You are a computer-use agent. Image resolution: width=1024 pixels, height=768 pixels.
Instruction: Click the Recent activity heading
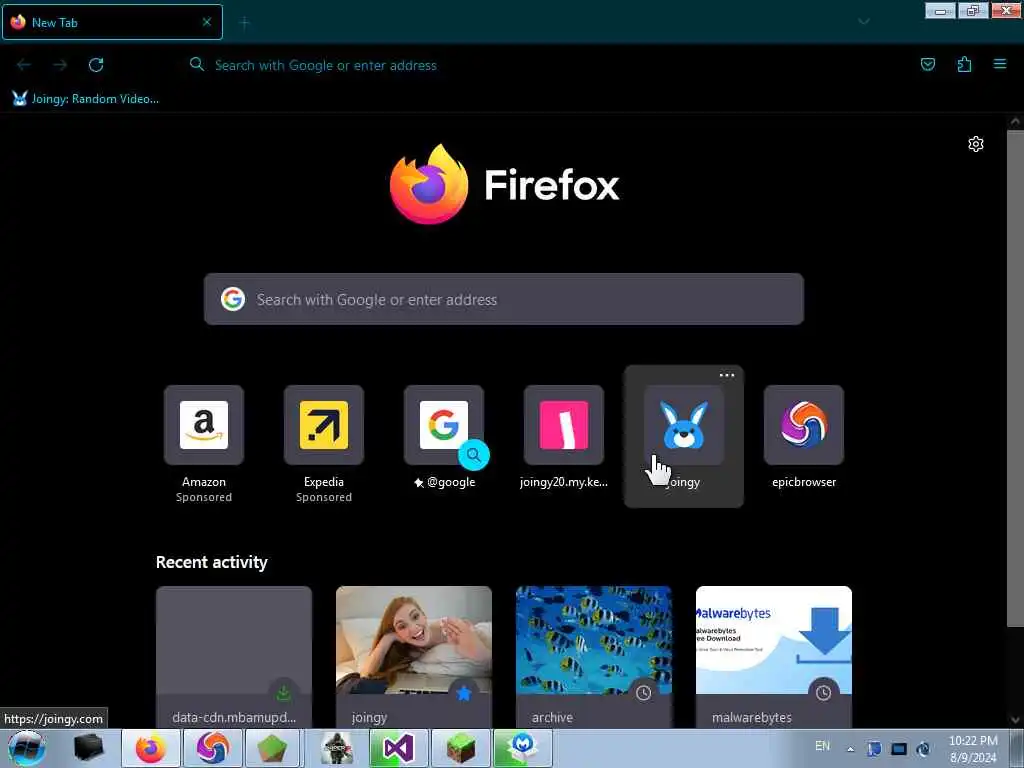click(x=212, y=562)
